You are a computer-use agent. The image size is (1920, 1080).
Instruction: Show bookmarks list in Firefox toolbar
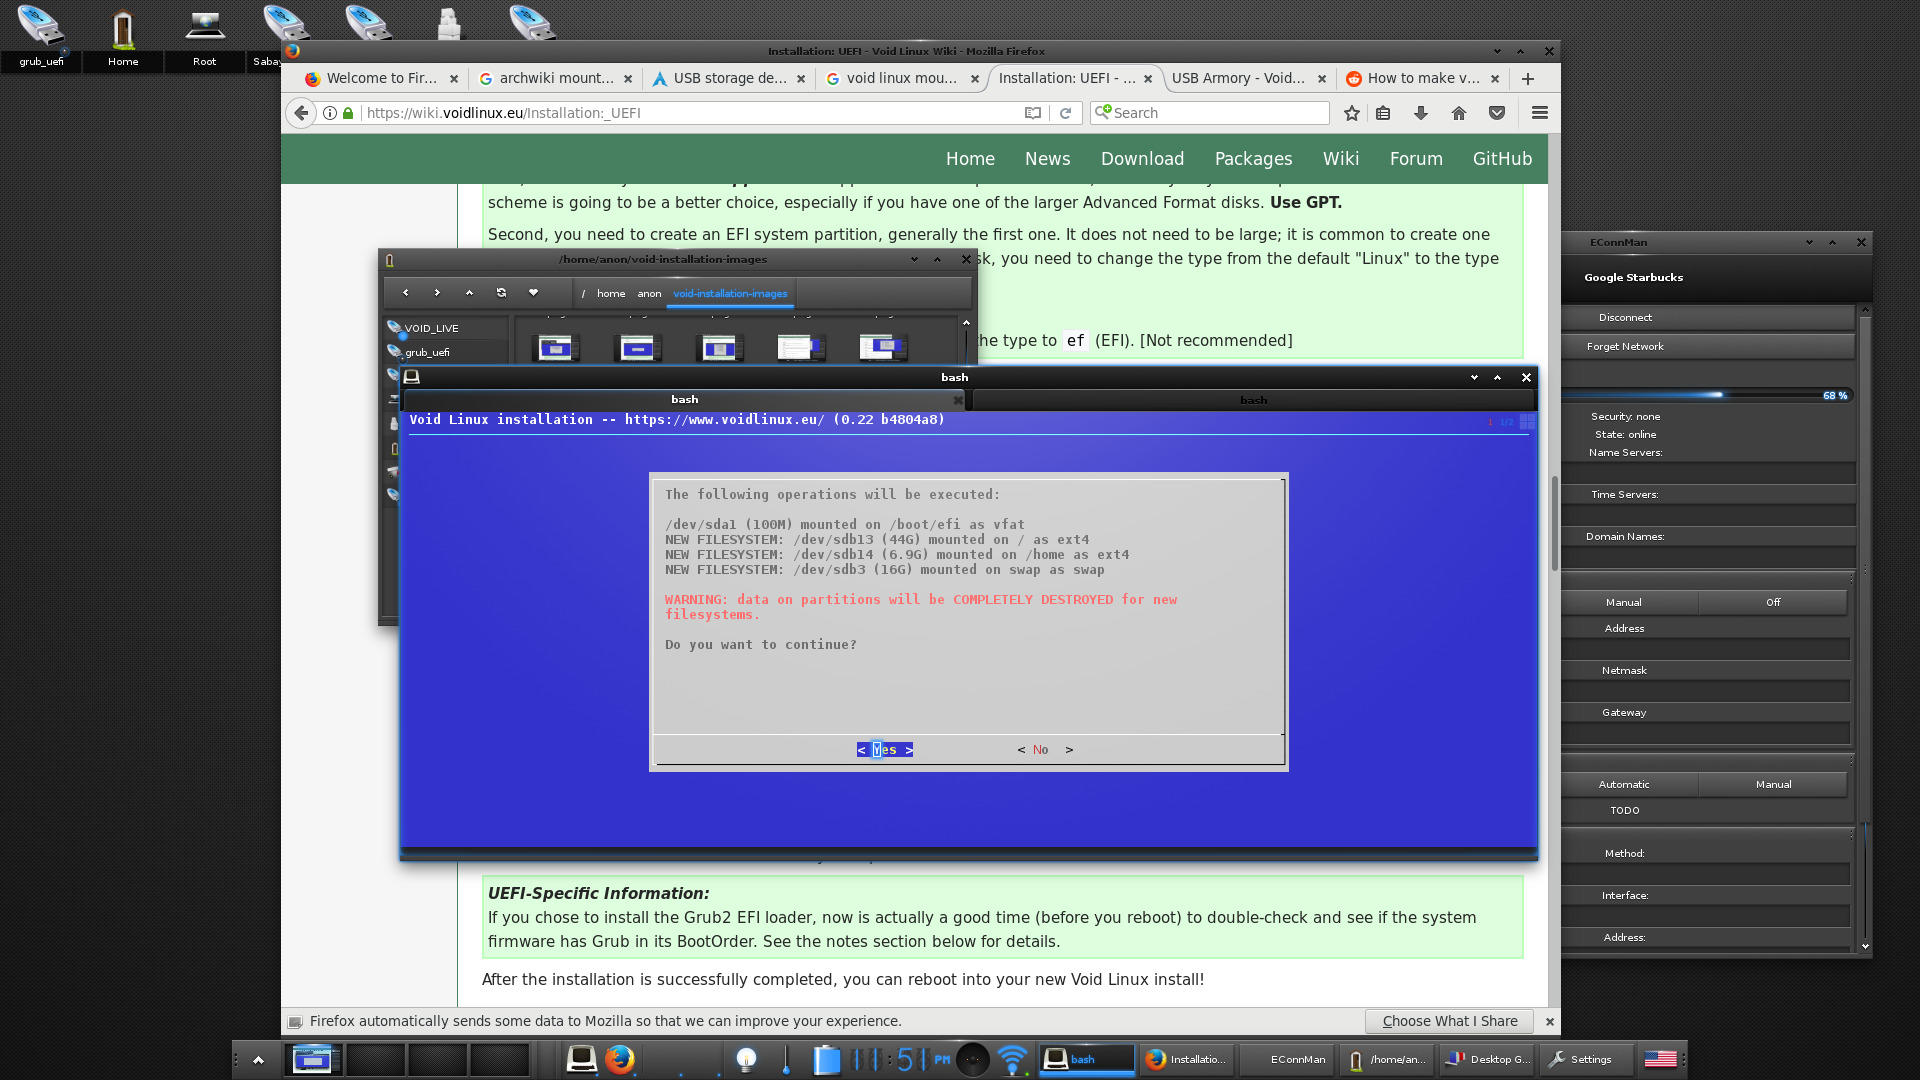[x=1383, y=113]
